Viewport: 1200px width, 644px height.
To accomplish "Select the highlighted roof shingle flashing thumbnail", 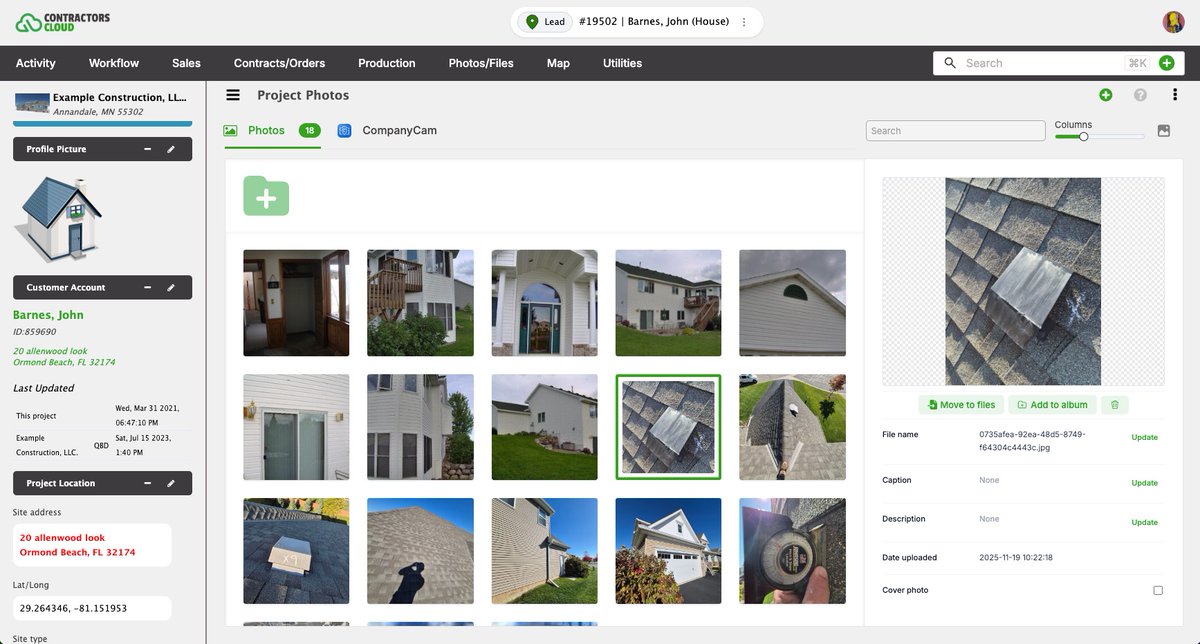I will (668, 427).
